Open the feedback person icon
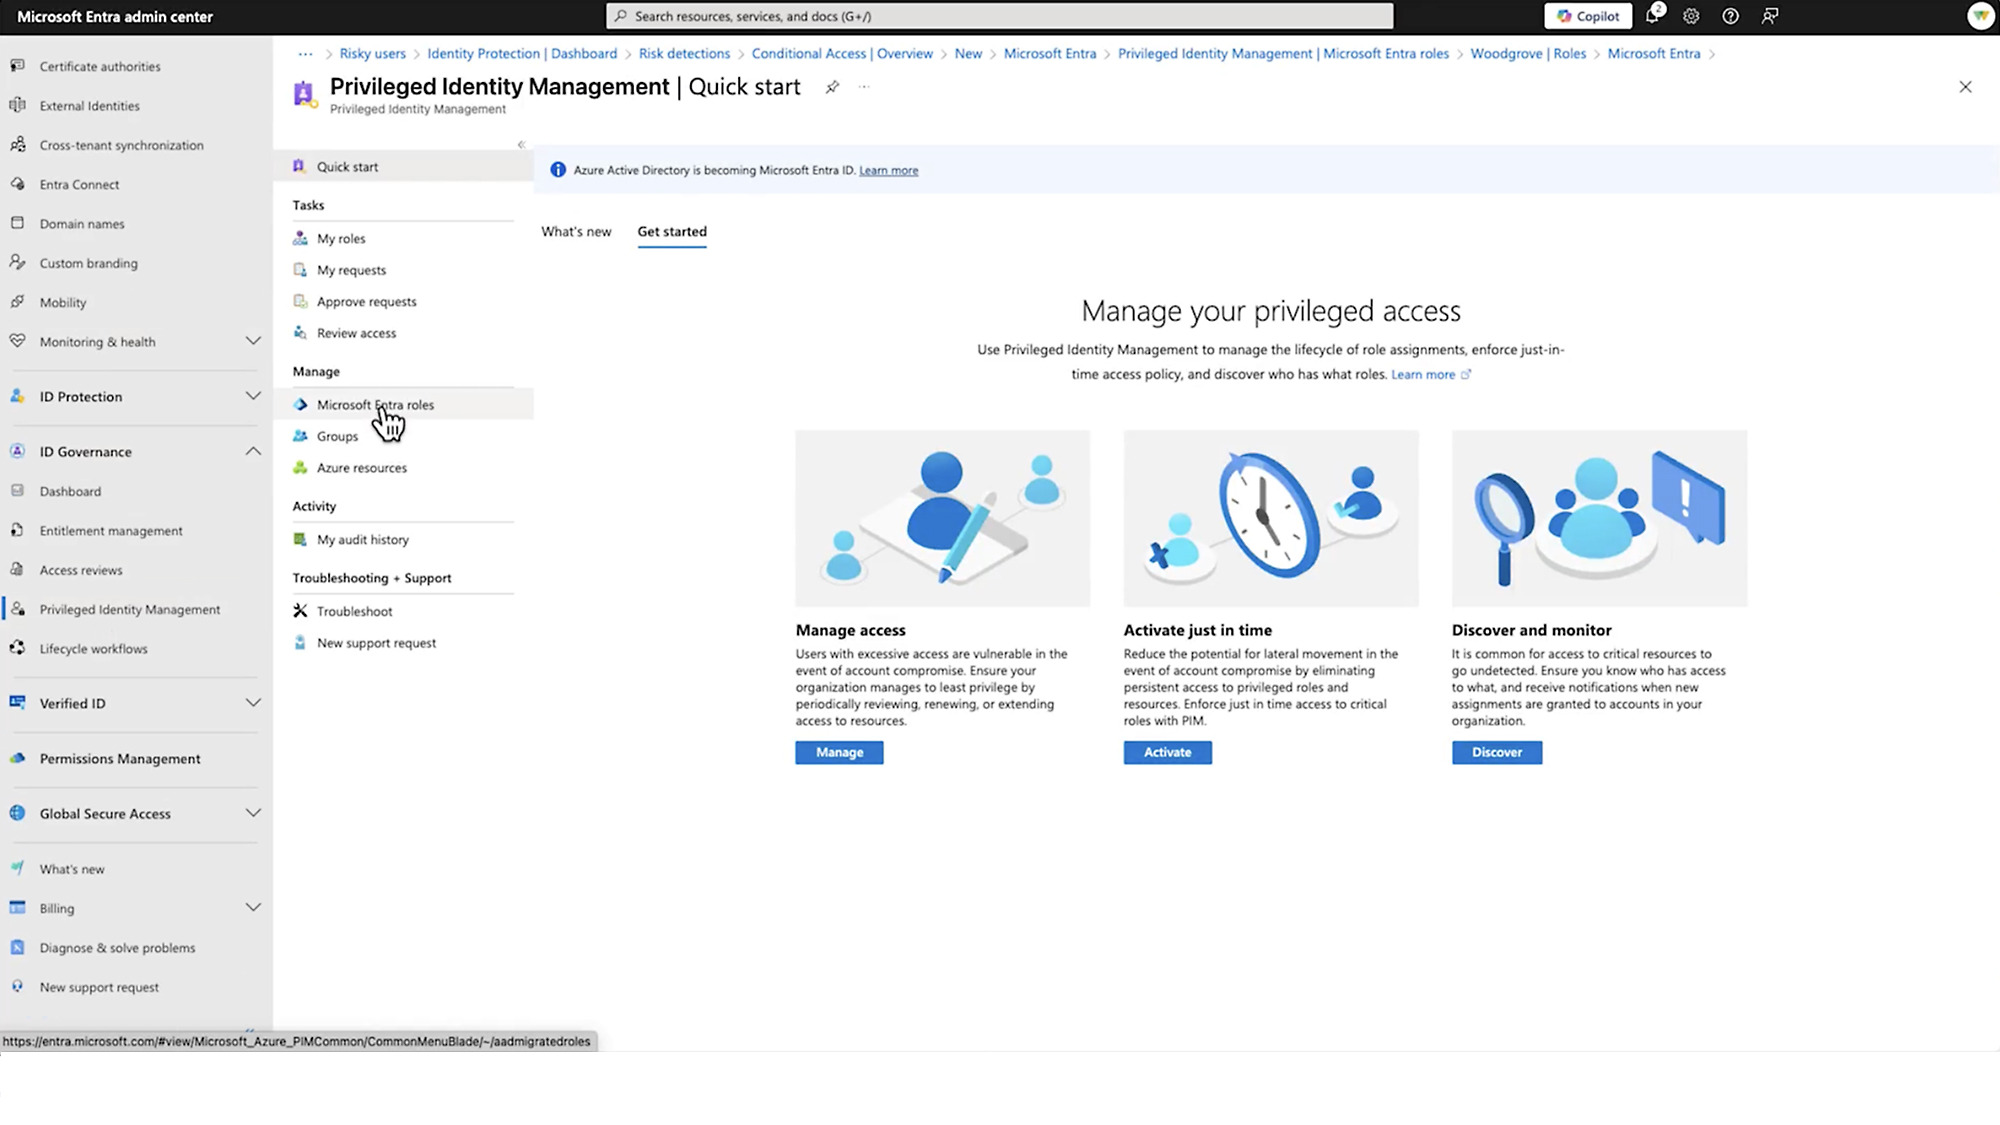Image resolution: width=2000 pixels, height=1125 pixels. (x=1770, y=16)
